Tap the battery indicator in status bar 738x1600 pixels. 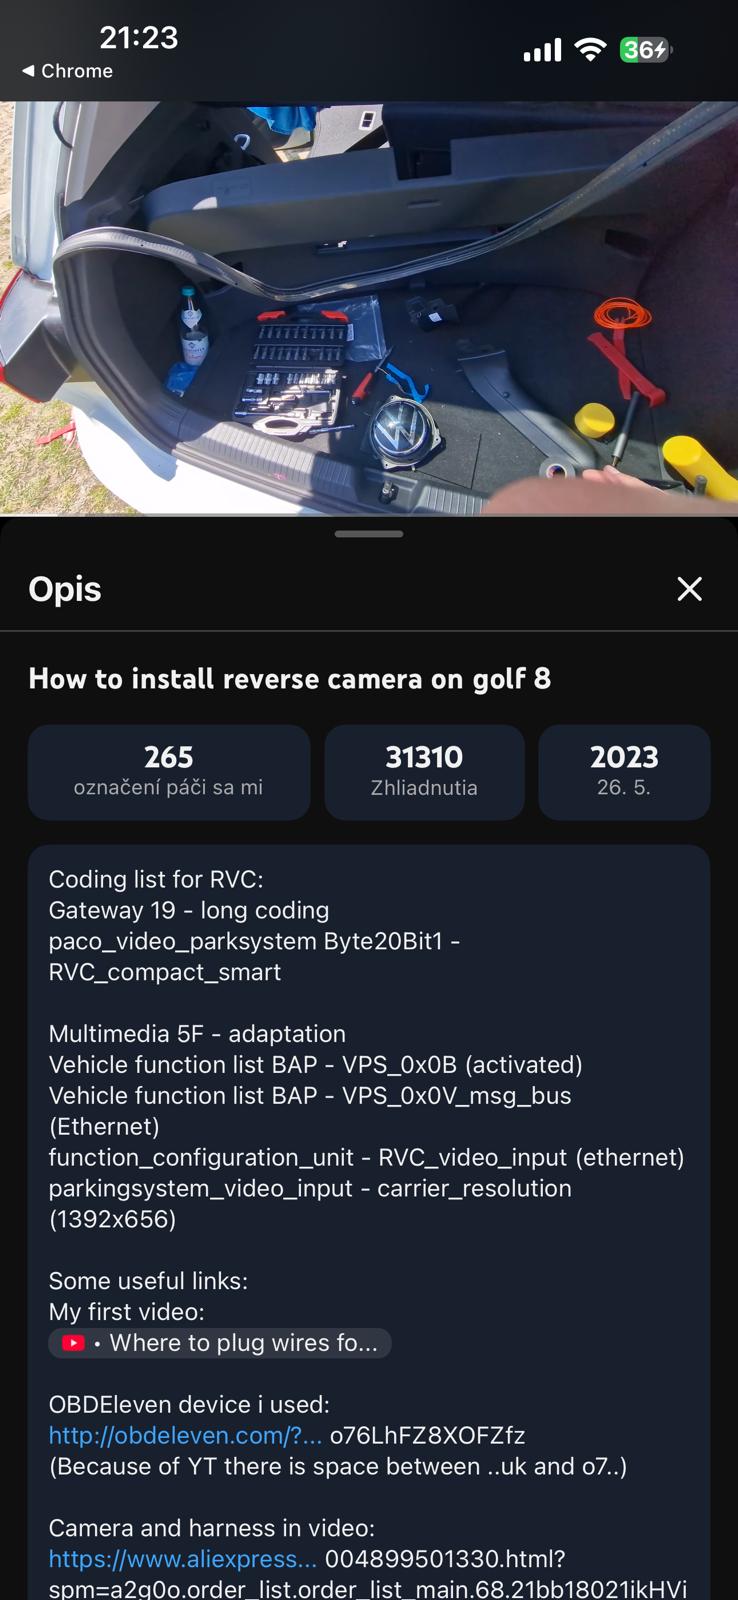(x=646, y=50)
